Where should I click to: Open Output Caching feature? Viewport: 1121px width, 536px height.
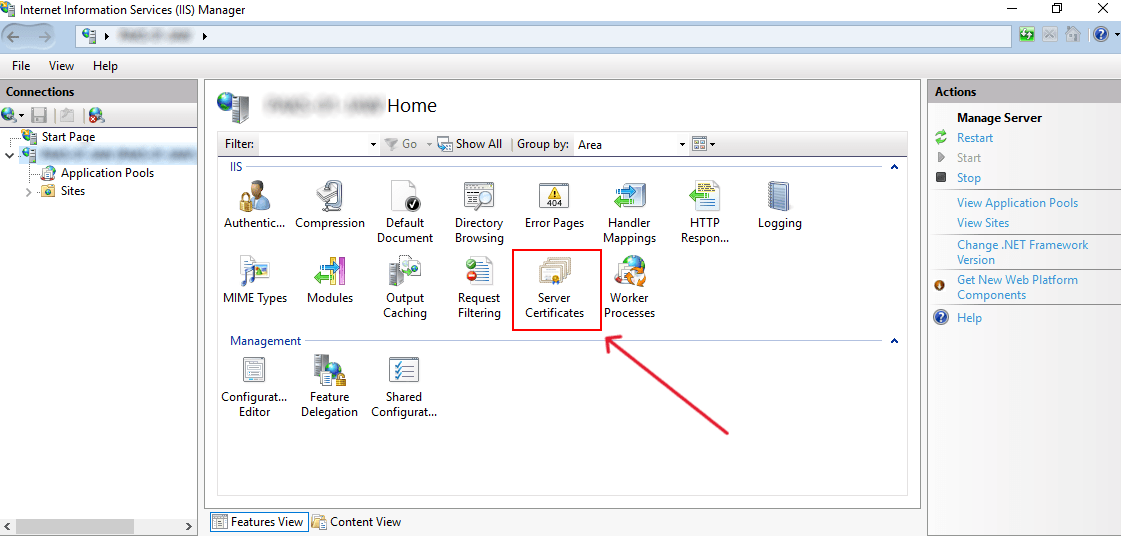click(405, 287)
